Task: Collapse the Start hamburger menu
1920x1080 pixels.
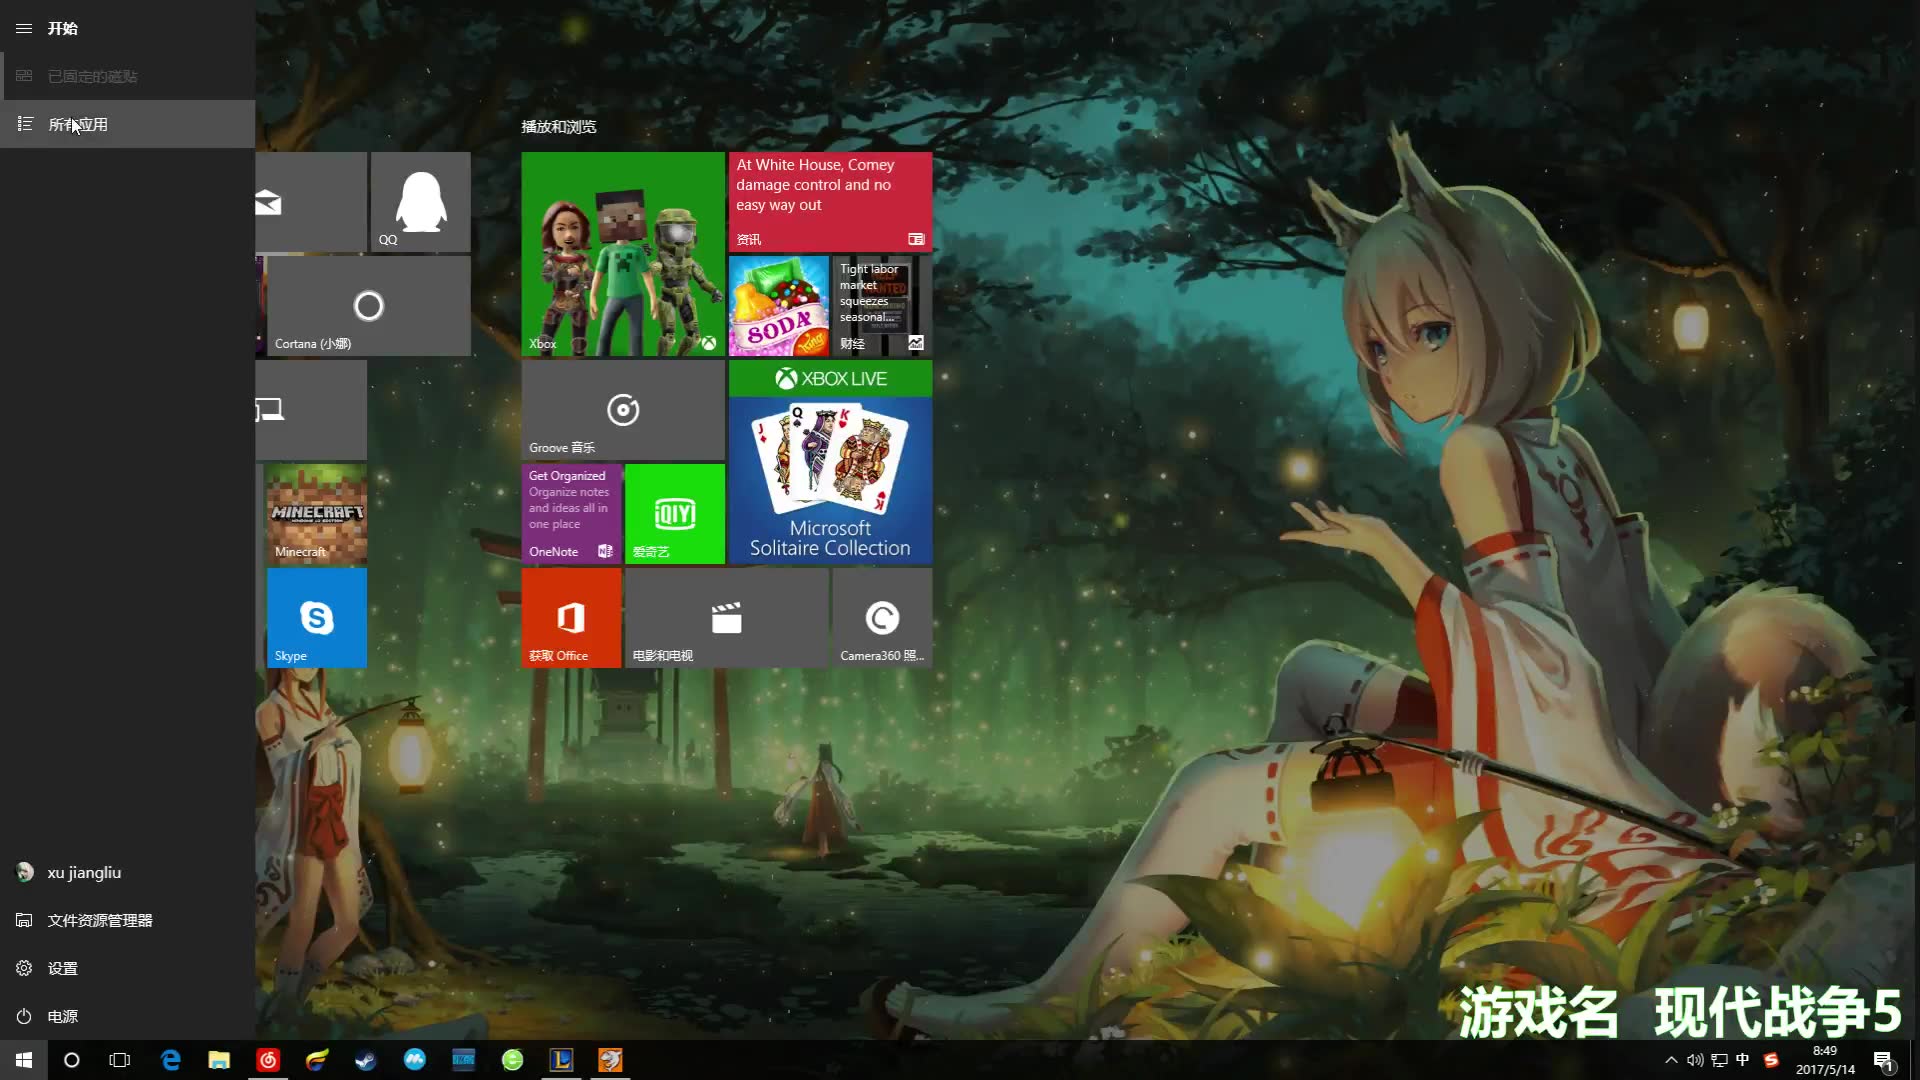Action: (x=24, y=28)
